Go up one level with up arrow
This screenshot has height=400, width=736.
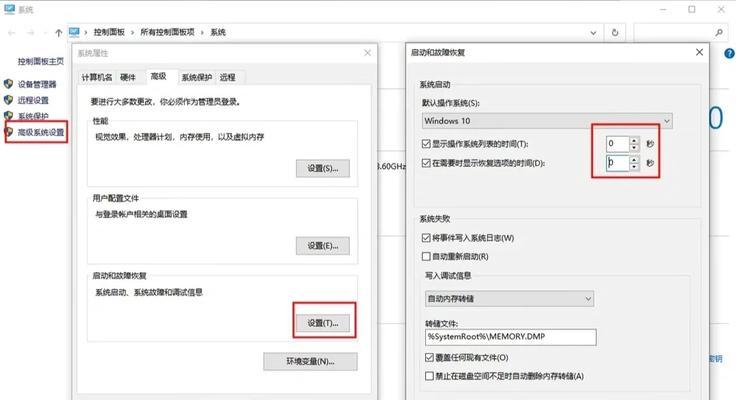coord(58,32)
